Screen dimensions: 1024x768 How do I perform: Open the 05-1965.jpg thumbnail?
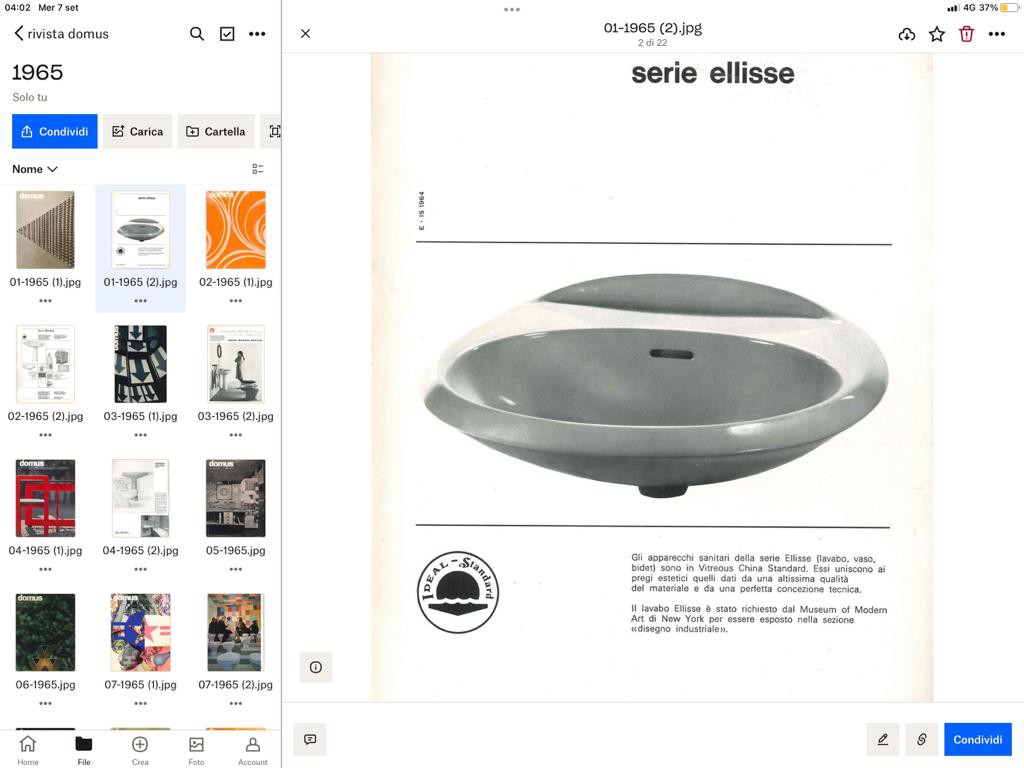pyautogui.click(x=236, y=498)
